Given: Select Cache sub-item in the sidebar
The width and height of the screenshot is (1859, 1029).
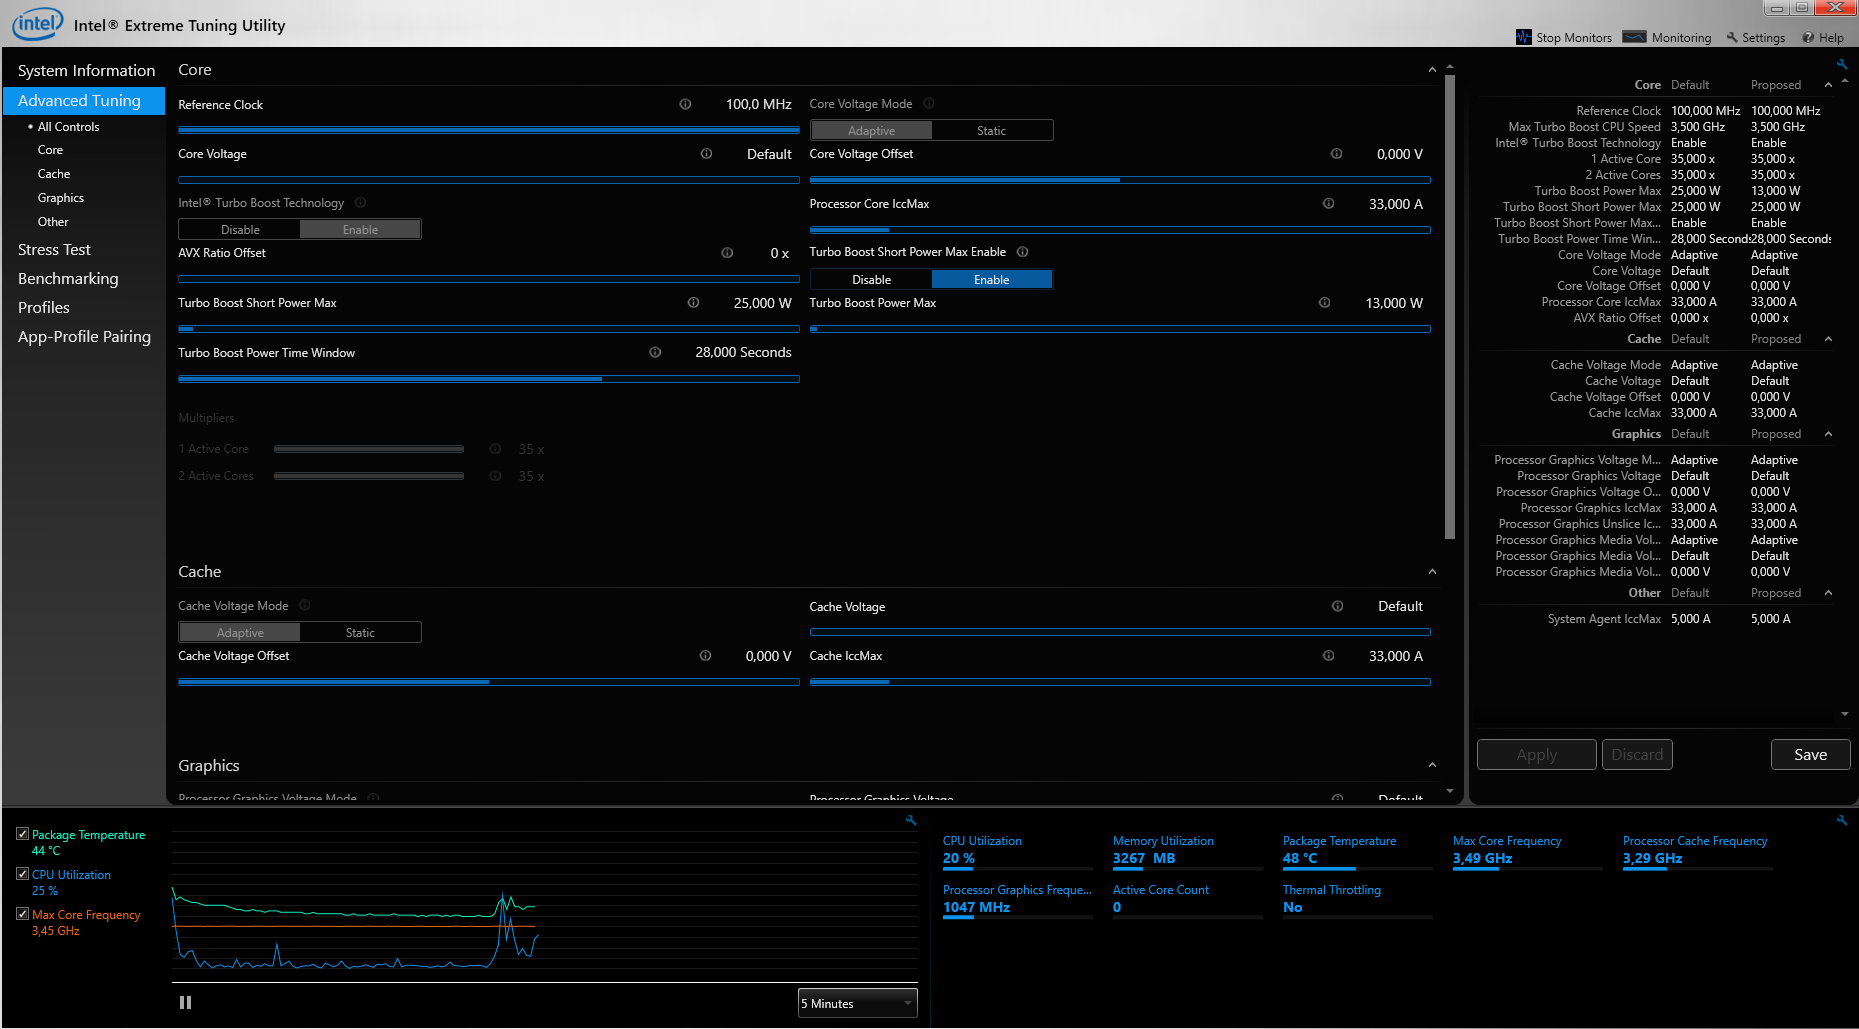Looking at the screenshot, I should pyautogui.click(x=54, y=174).
